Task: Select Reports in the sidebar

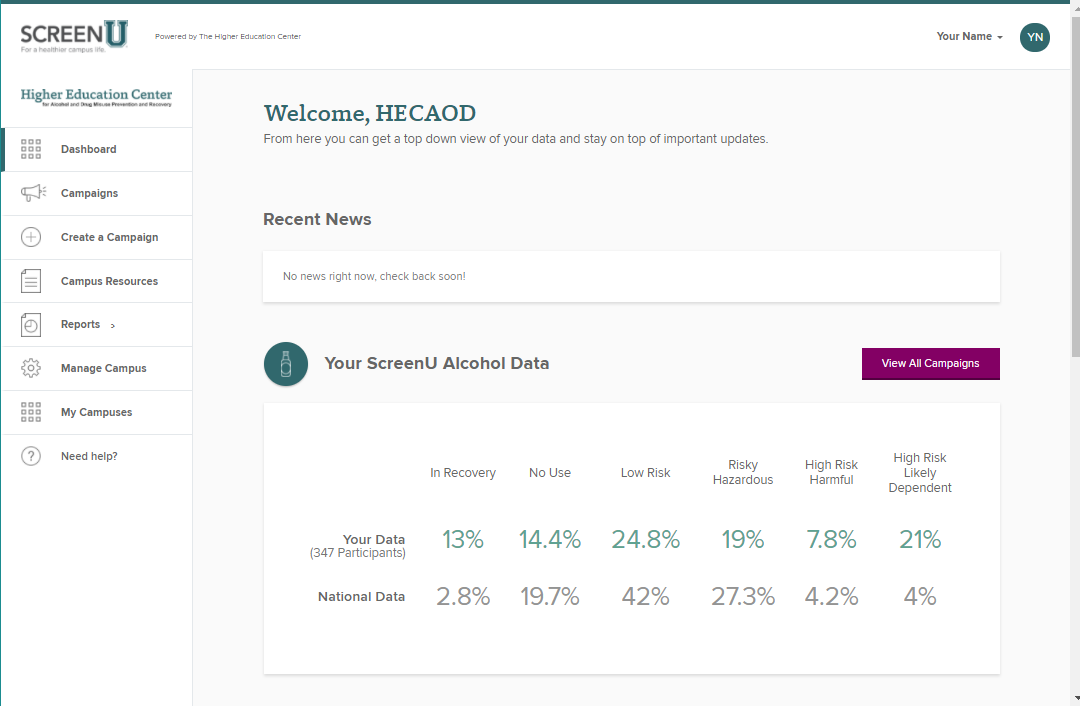Action: point(97,324)
